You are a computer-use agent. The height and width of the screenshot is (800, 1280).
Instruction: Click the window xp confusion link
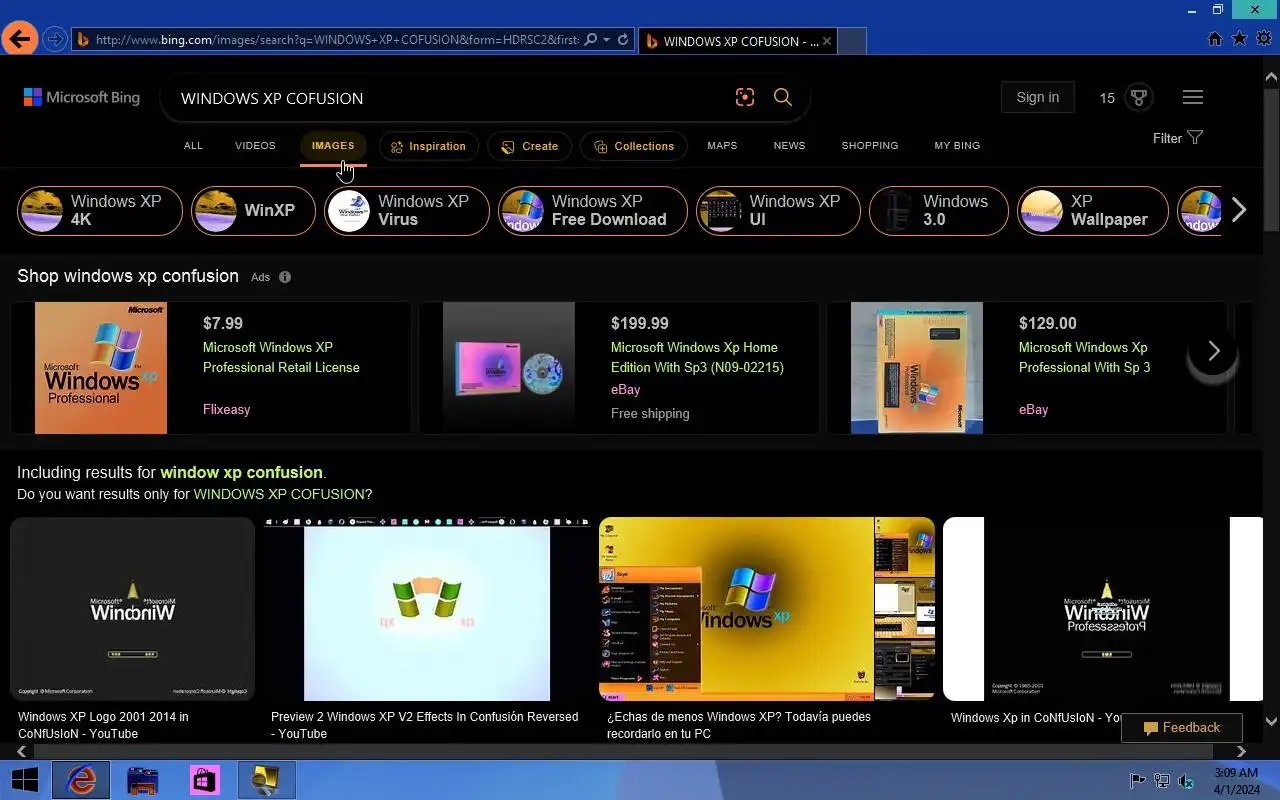point(241,472)
